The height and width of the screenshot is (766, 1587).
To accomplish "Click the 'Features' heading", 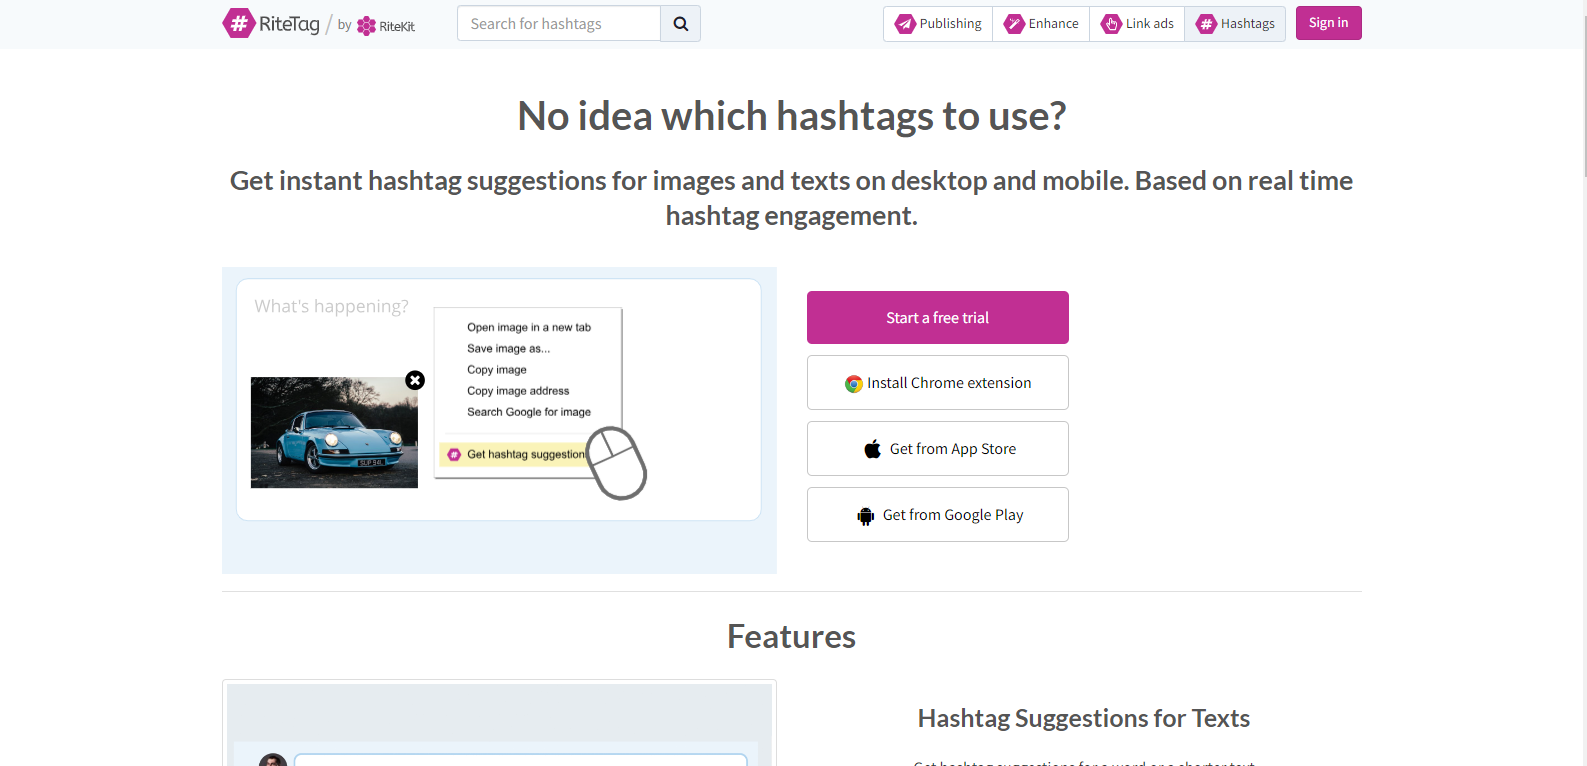I will tap(791, 636).
